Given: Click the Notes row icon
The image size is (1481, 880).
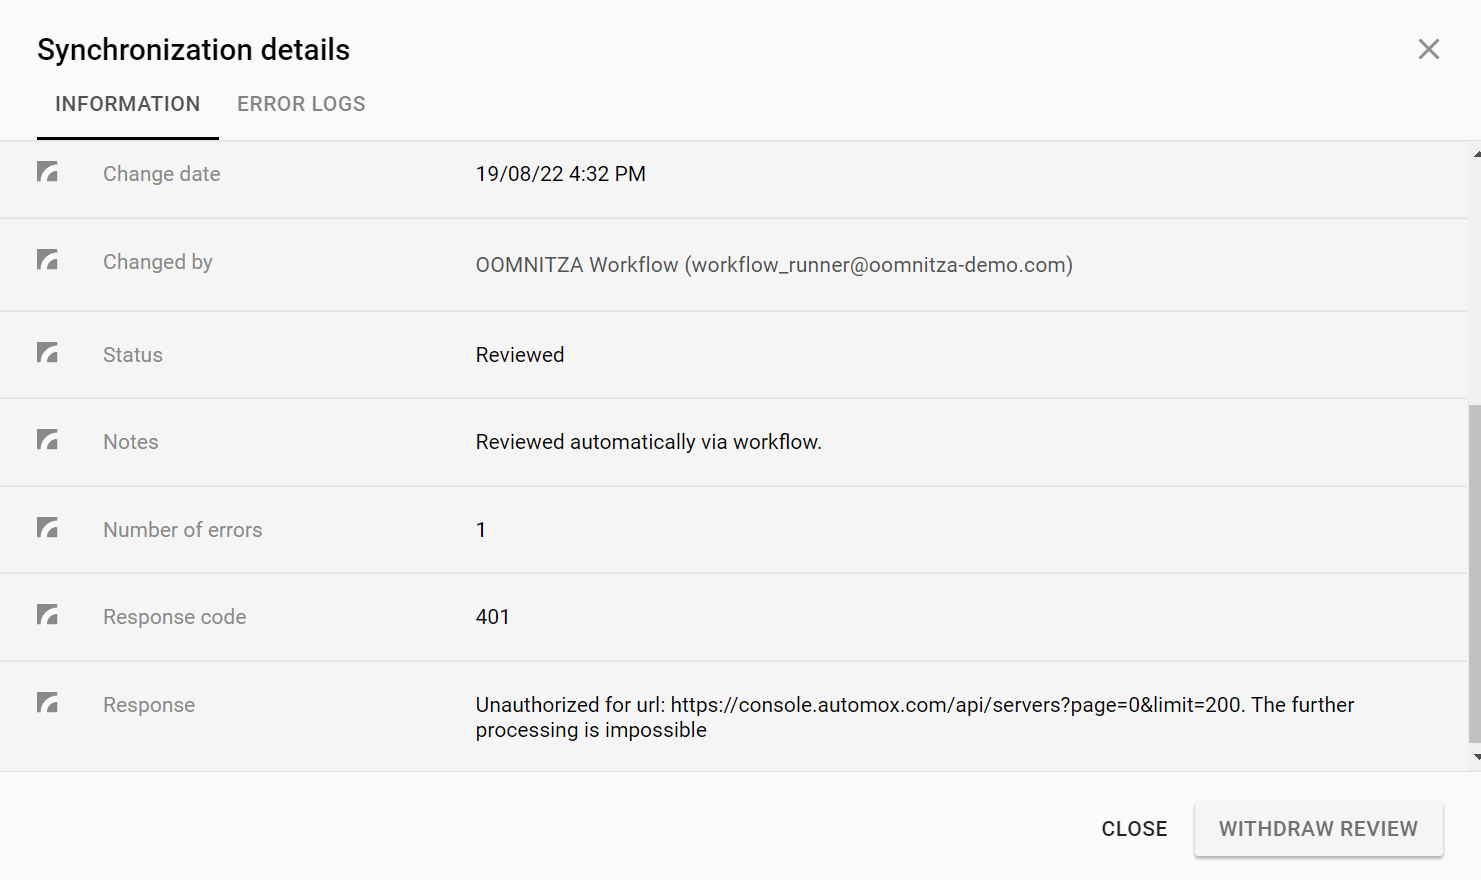Looking at the screenshot, I should coord(47,440).
